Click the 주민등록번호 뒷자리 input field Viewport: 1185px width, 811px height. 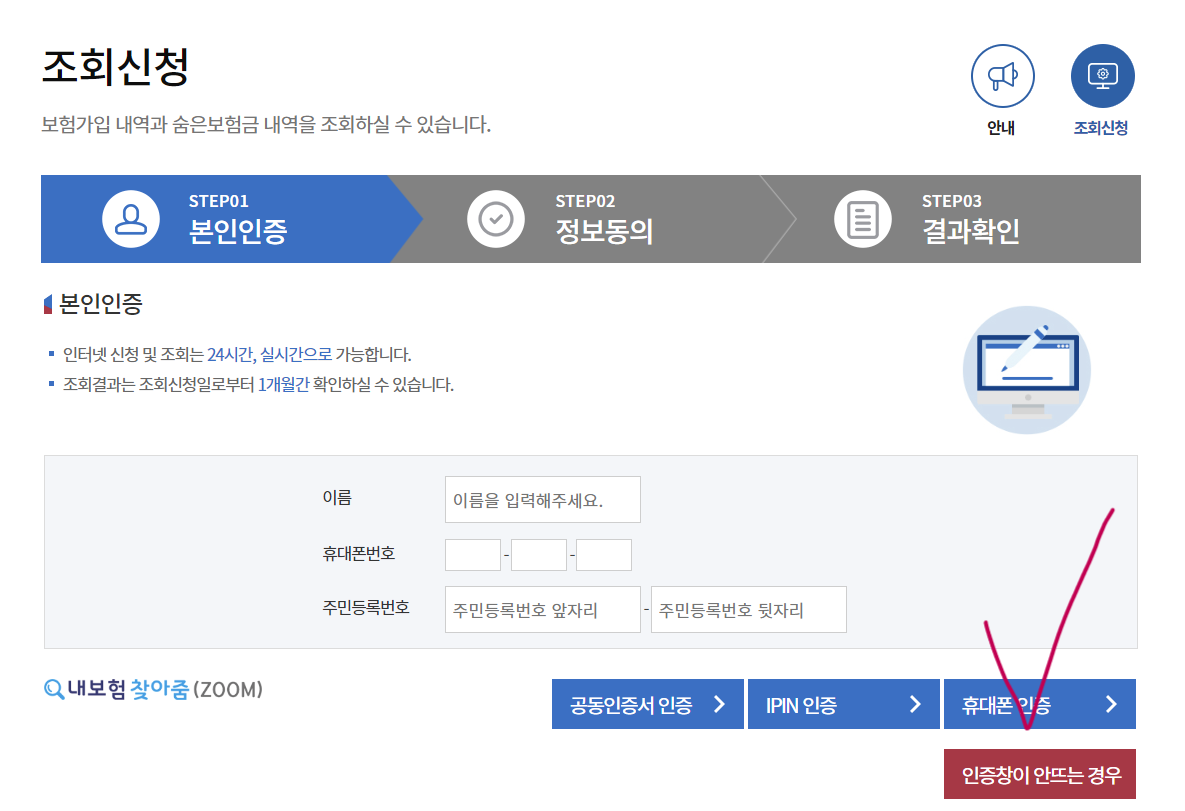[x=748, y=609]
